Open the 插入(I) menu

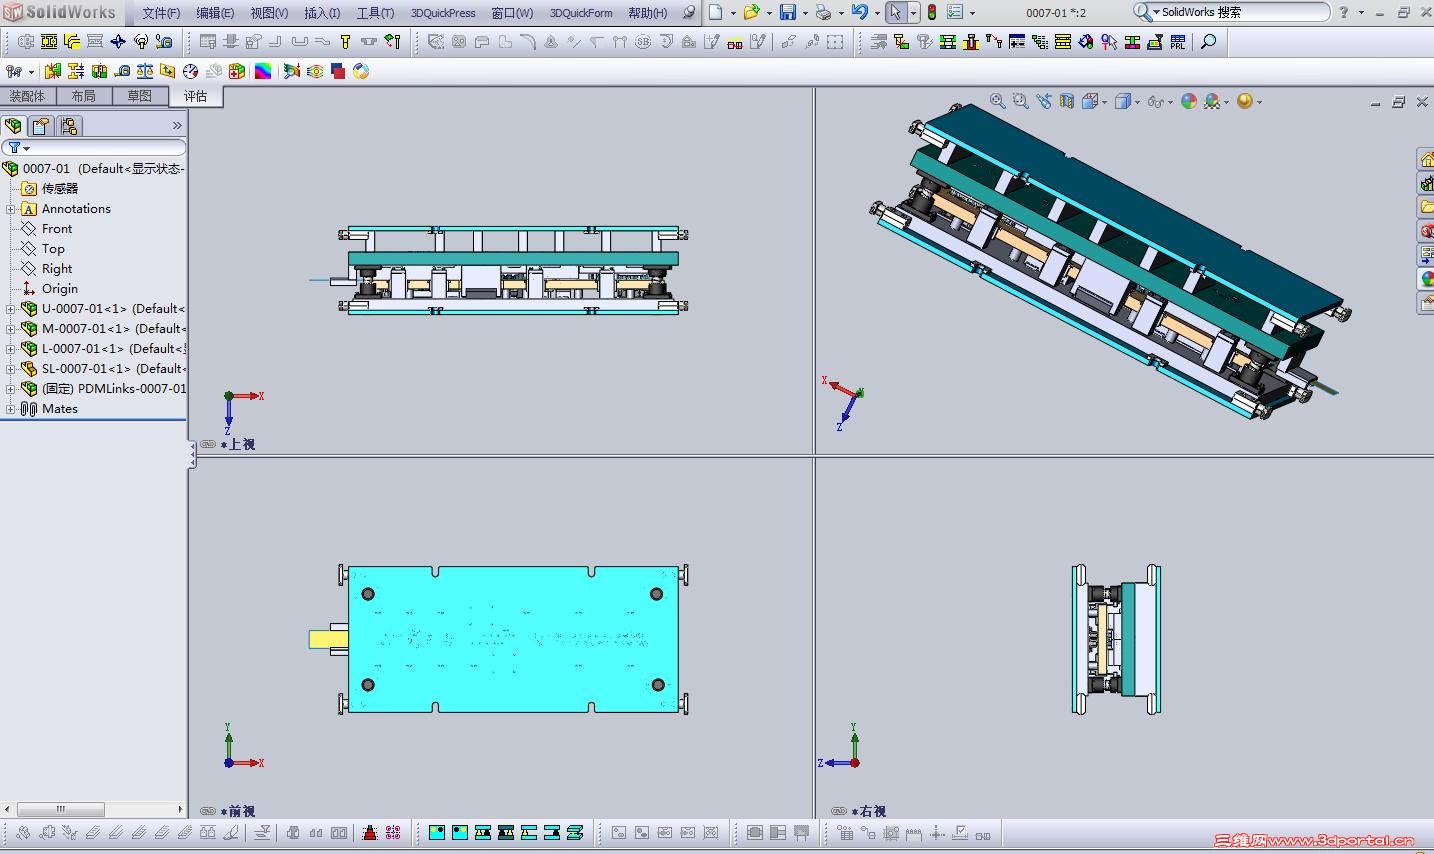(x=322, y=13)
